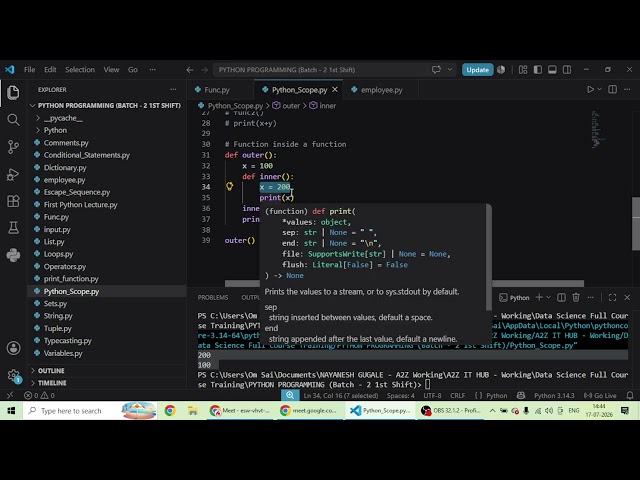Open the Copilot dropdown chevron

click(x=450, y=69)
